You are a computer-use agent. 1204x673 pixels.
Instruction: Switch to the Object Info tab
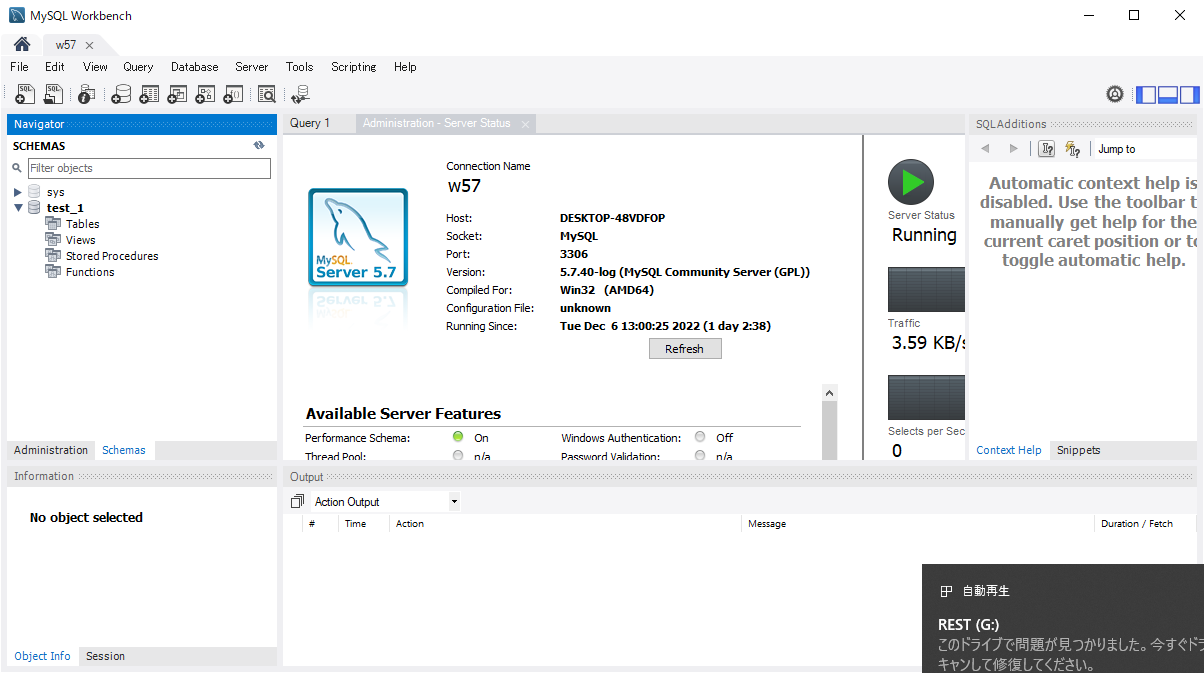pyautogui.click(x=43, y=656)
